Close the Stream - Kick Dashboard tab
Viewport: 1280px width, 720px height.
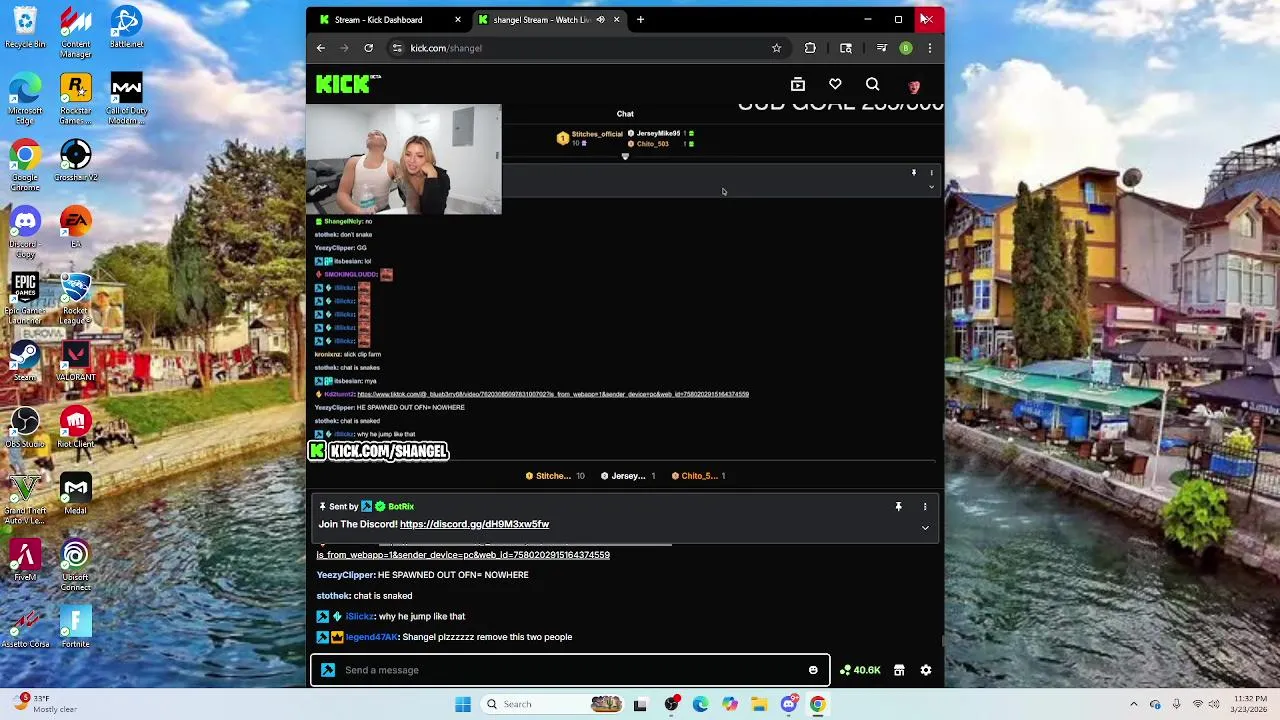(x=458, y=20)
